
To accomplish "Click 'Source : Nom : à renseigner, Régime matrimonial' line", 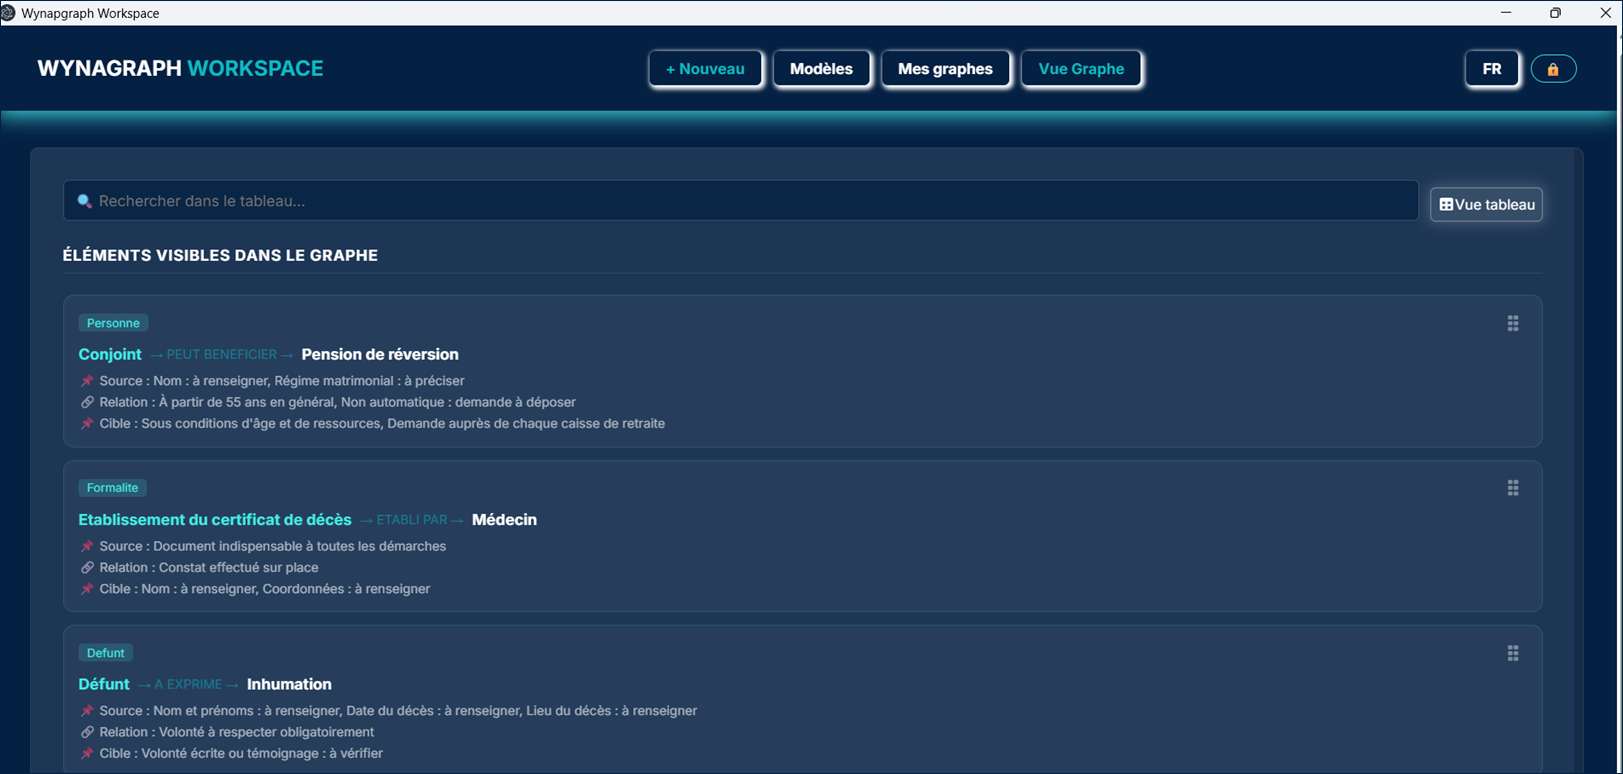I will click(x=282, y=381).
